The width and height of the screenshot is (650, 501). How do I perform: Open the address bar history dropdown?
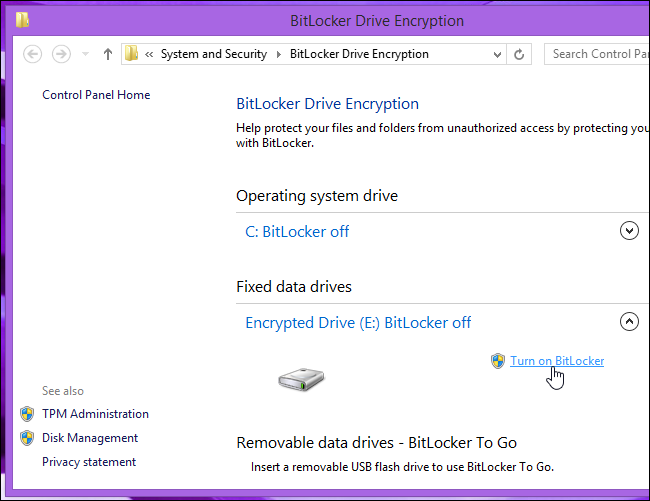pos(497,54)
